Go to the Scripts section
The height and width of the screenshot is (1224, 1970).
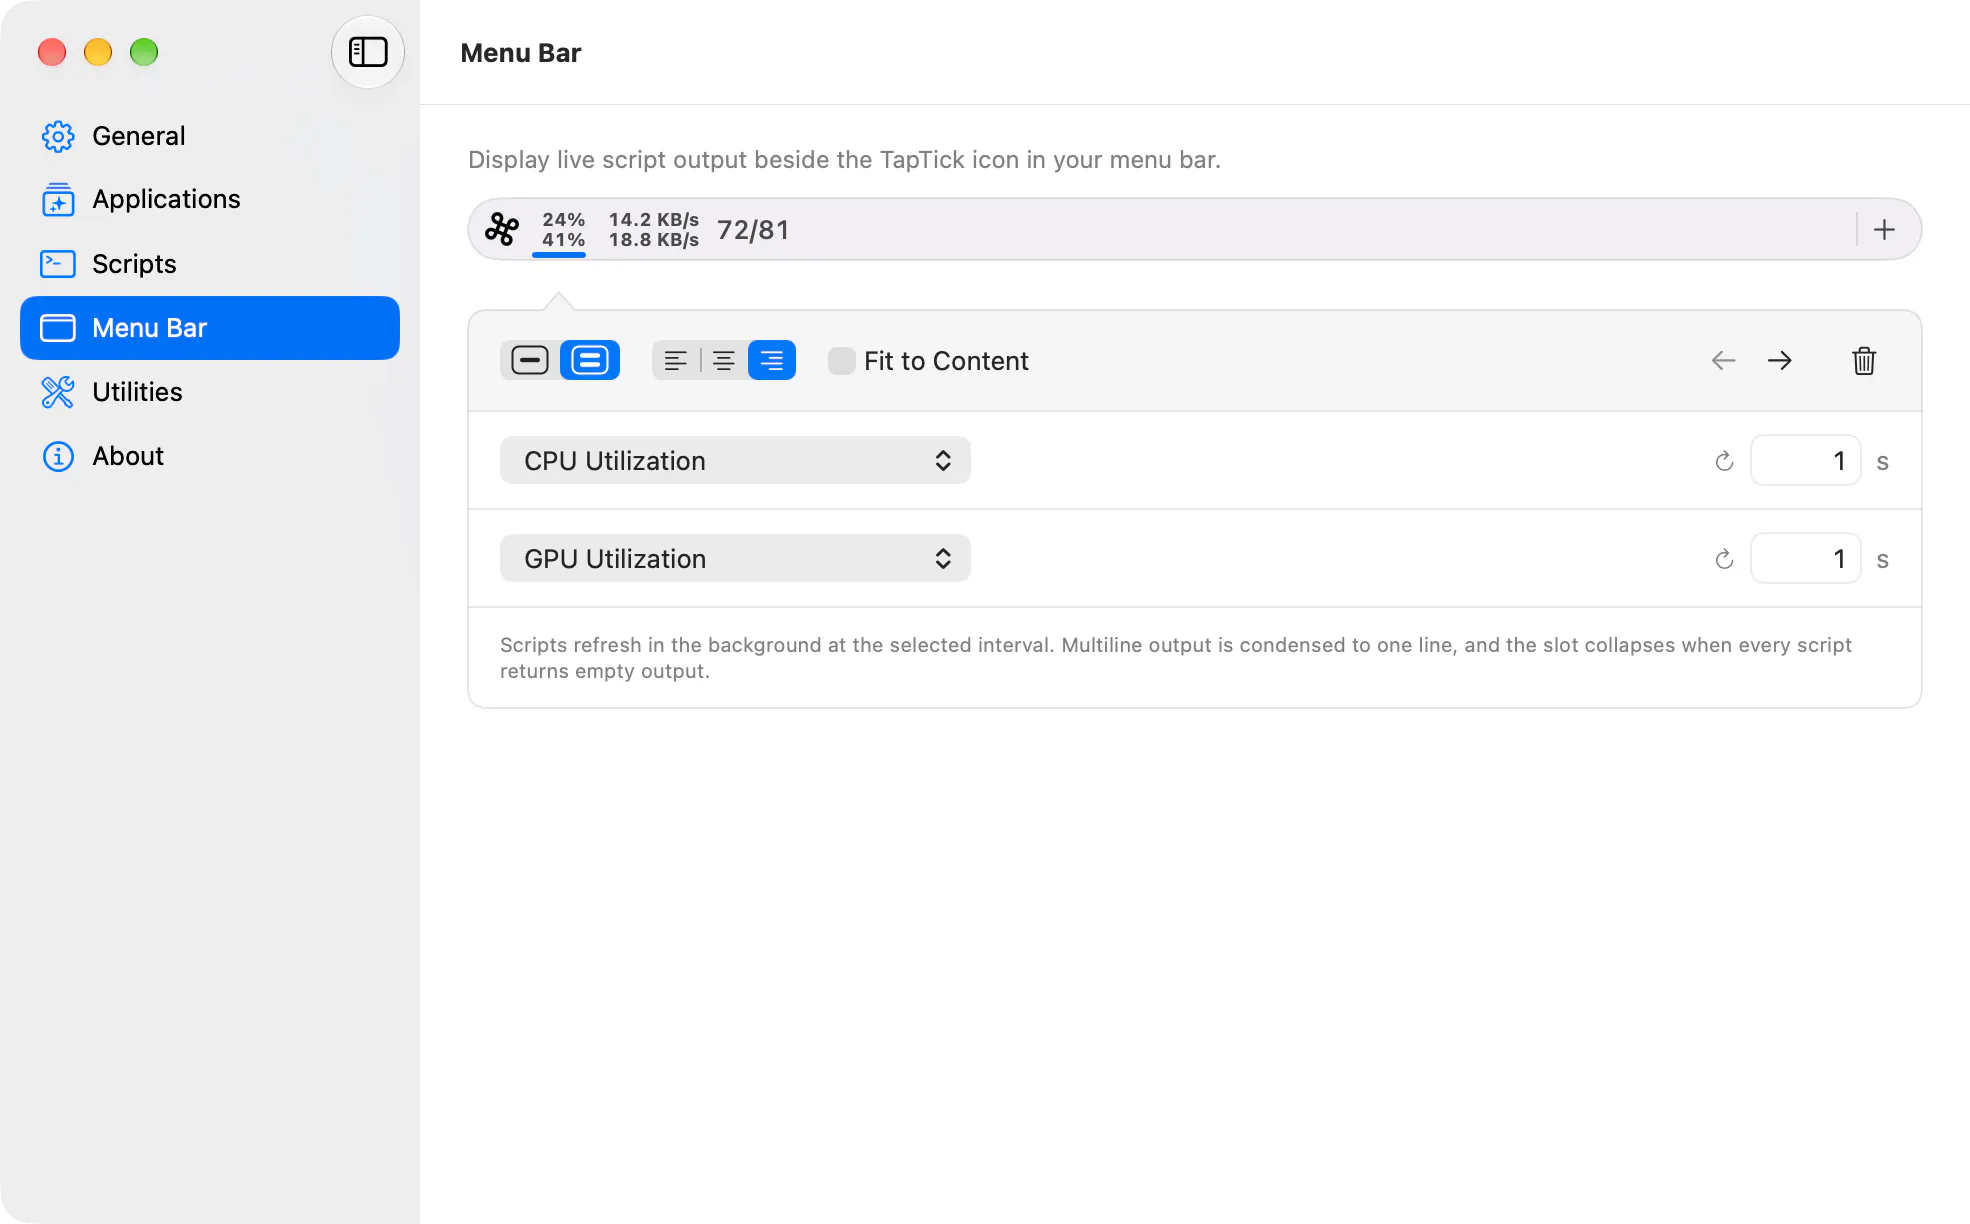[x=210, y=264]
